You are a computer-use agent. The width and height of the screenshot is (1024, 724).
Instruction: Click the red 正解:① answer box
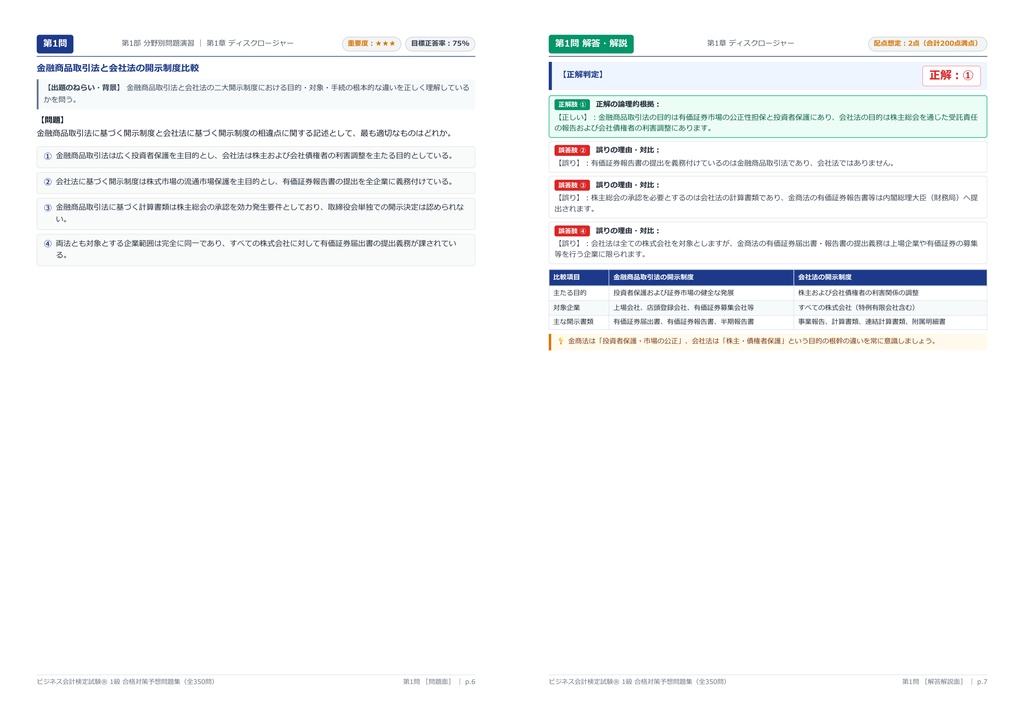(951, 76)
